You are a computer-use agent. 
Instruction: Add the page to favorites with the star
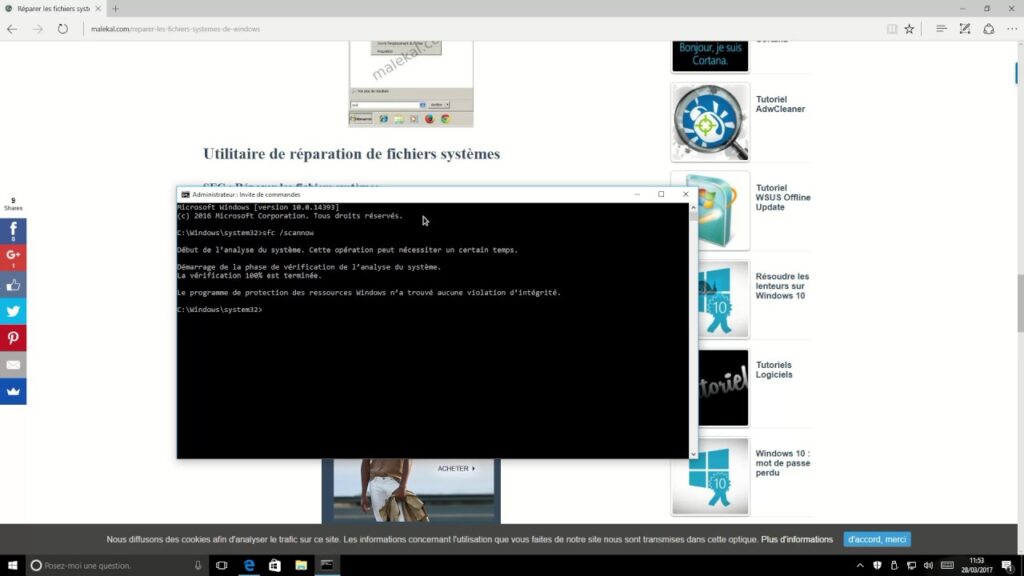(x=909, y=29)
